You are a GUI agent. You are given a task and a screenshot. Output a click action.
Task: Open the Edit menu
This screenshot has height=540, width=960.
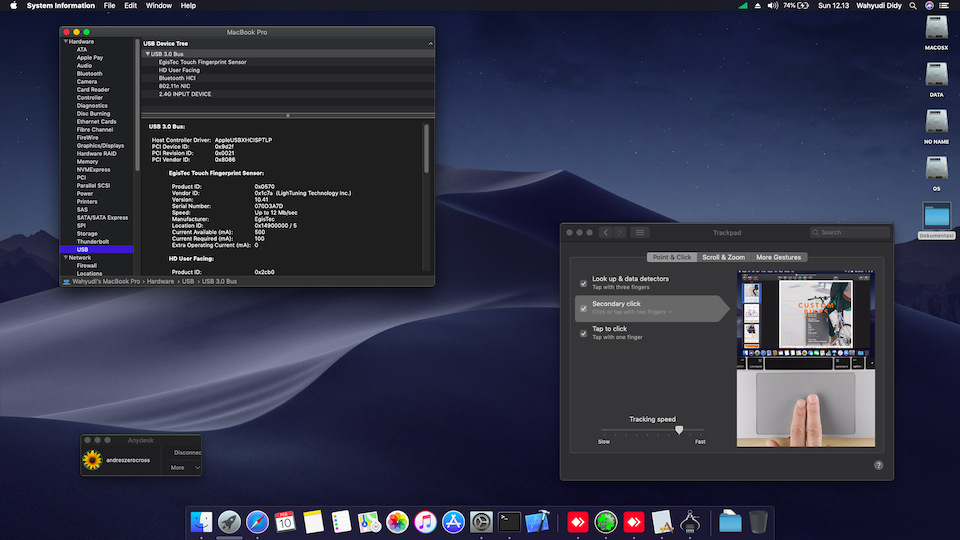(130, 6)
